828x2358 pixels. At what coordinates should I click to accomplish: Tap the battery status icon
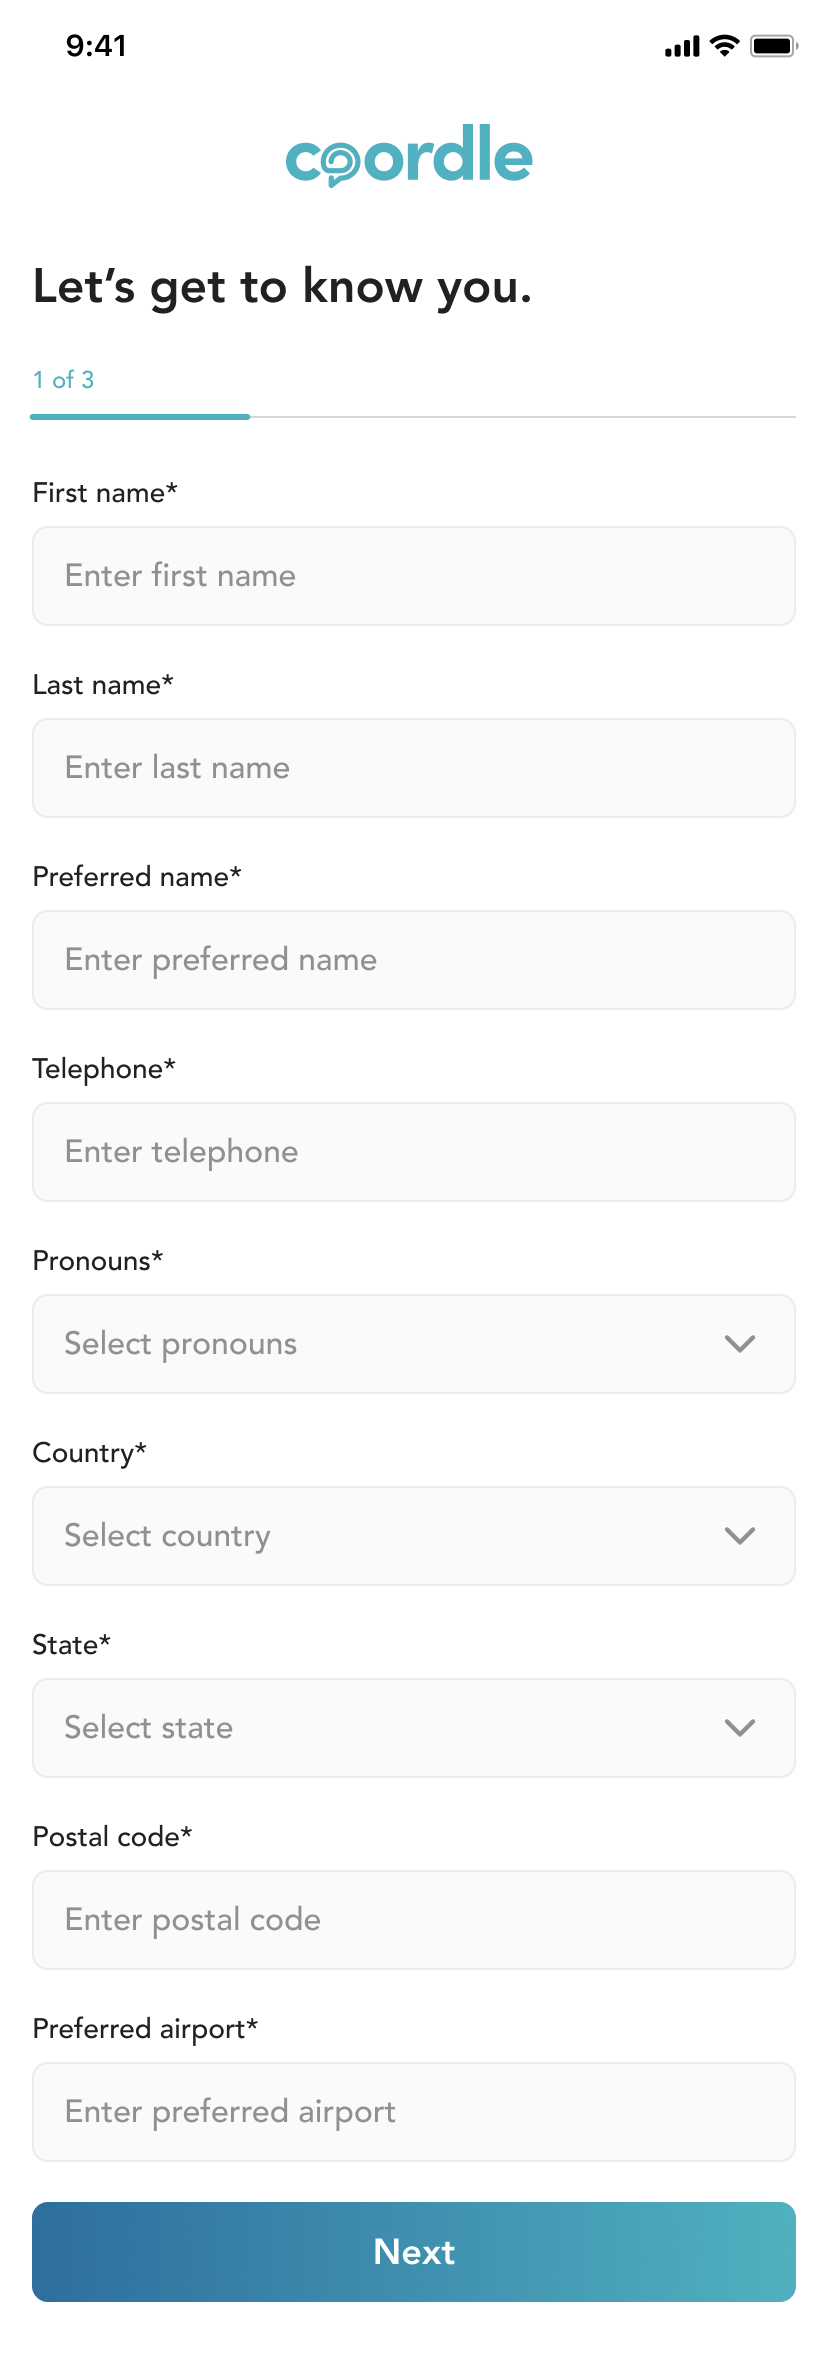tap(773, 46)
